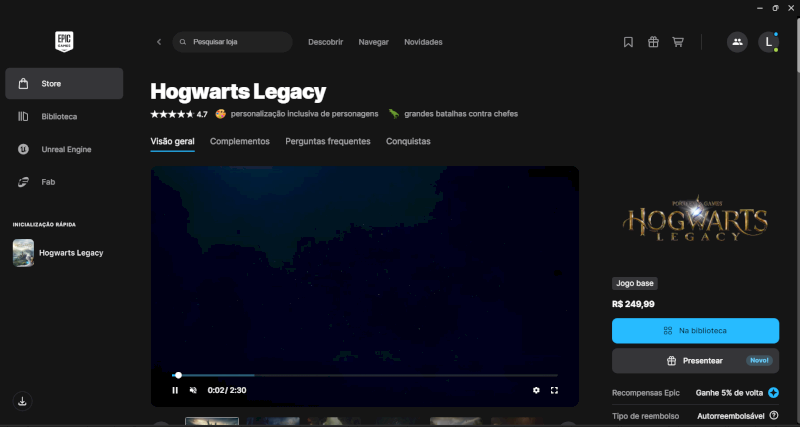Click the 0:02/ 2:30 time display
Image resolution: width=800 pixels, height=427 pixels.
click(227, 390)
